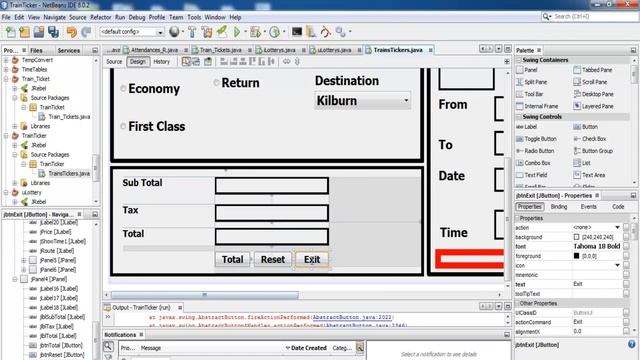Viewport: 640px width, 360px height.
Task: Open the Destination Kilburn combo box
Action: point(363,100)
